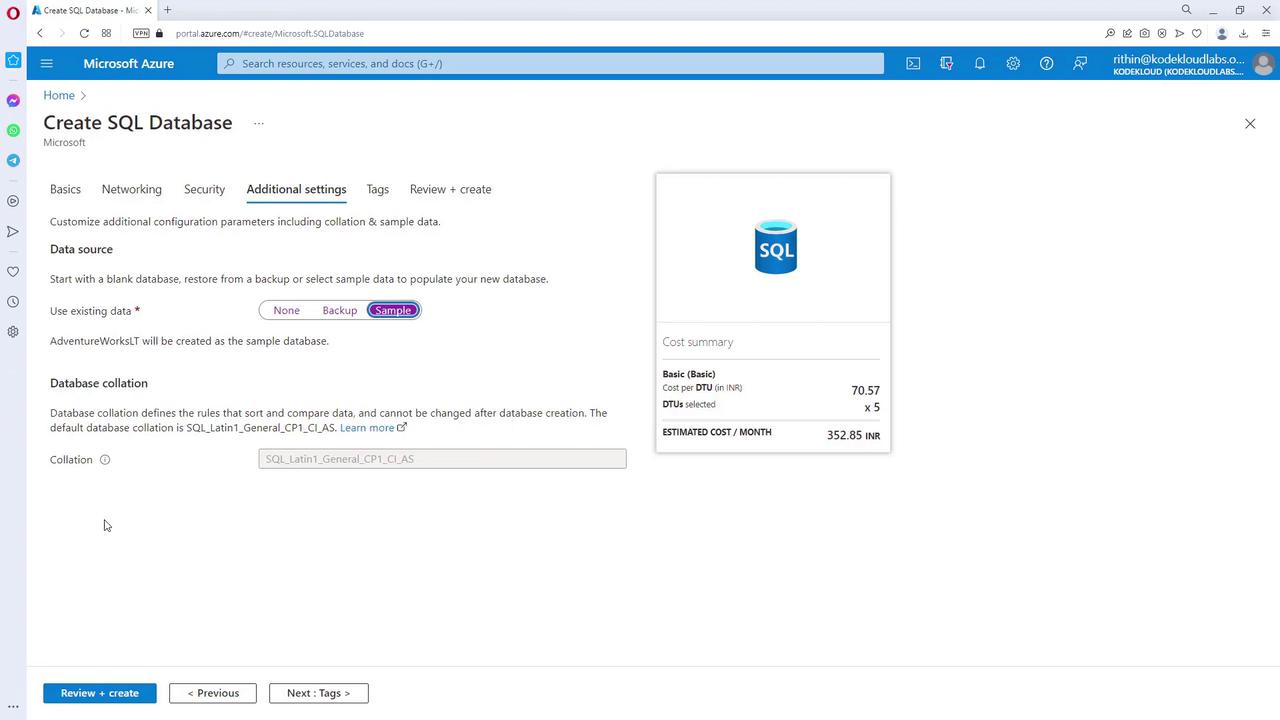Viewport: 1280px width, 720px height.
Task: Open the Opera sidebar player icon
Action: click(x=13, y=201)
